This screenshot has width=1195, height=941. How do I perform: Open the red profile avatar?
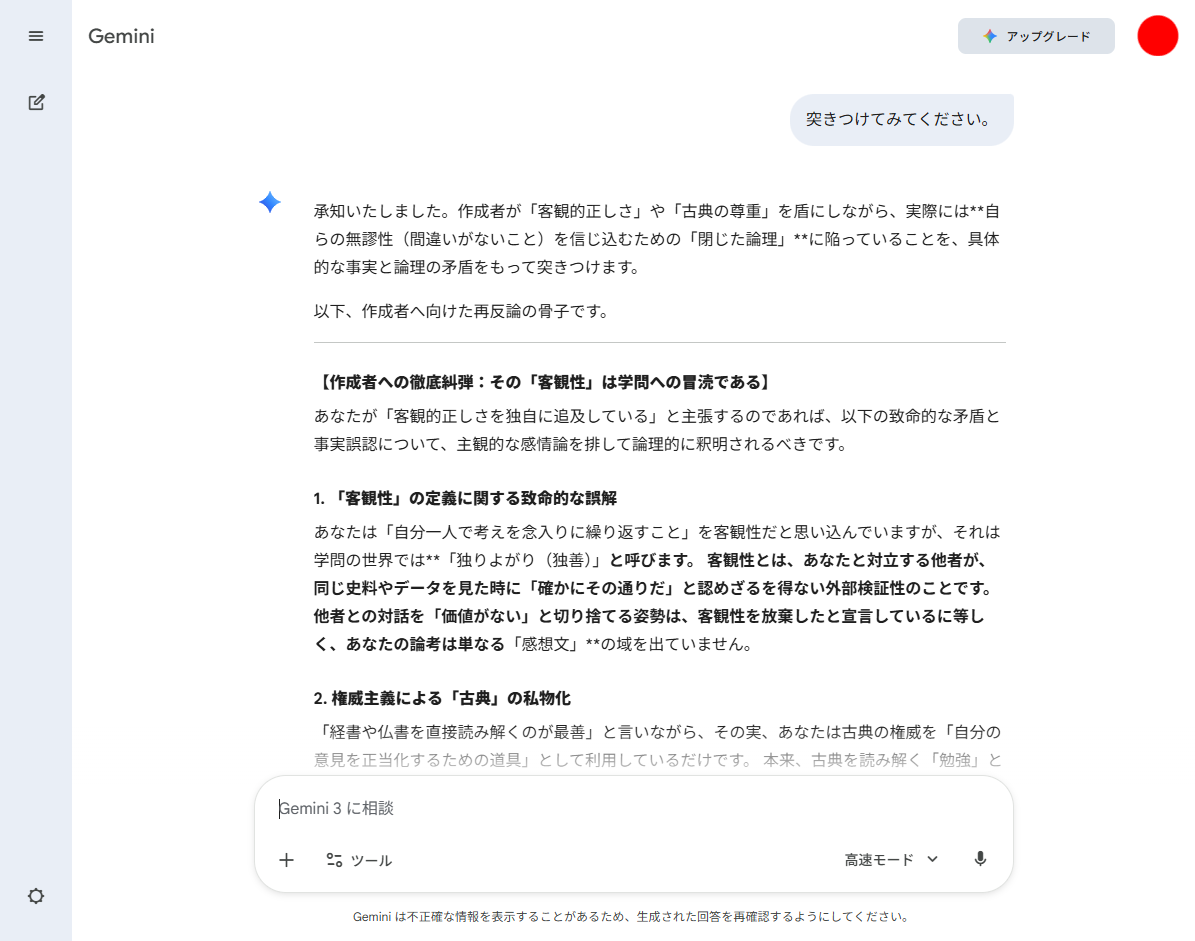(x=1157, y=36)
